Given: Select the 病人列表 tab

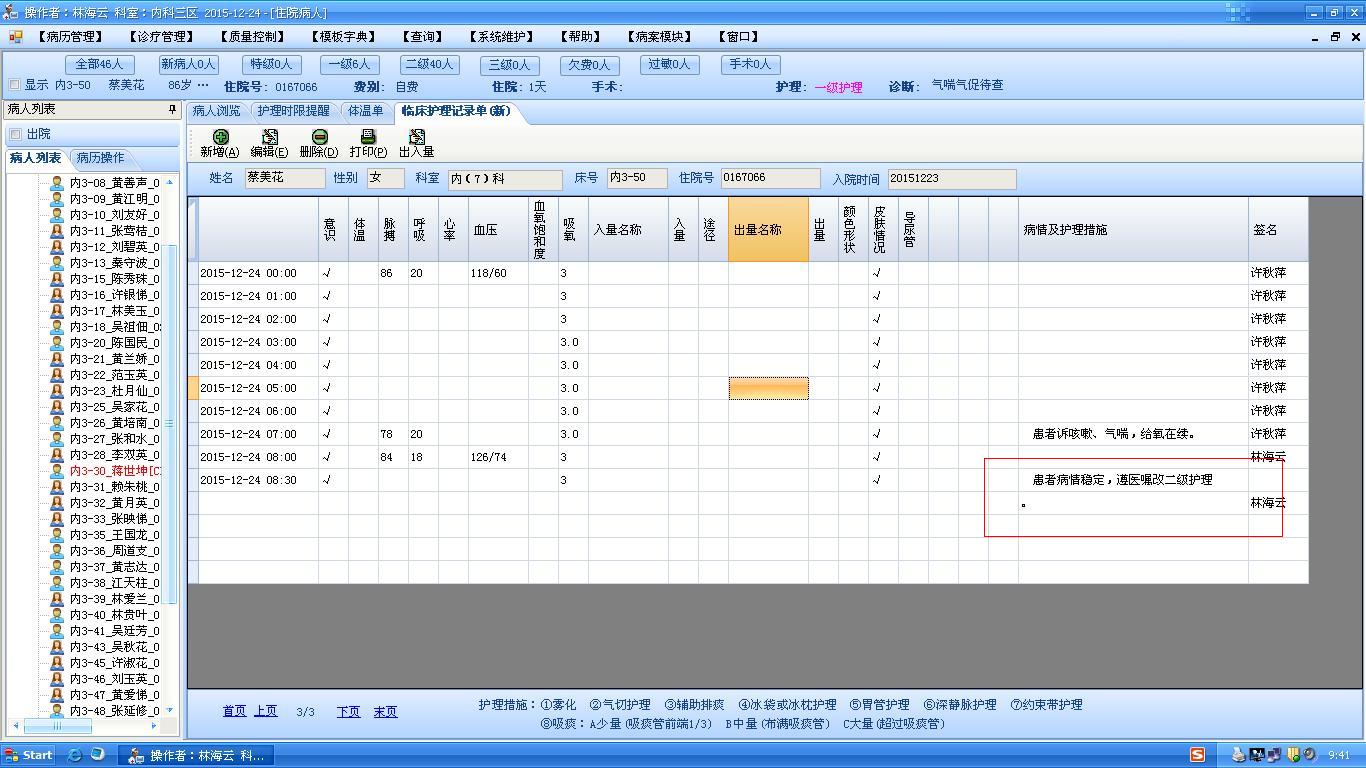Looking at the screenshot, I should coord(35,158).
